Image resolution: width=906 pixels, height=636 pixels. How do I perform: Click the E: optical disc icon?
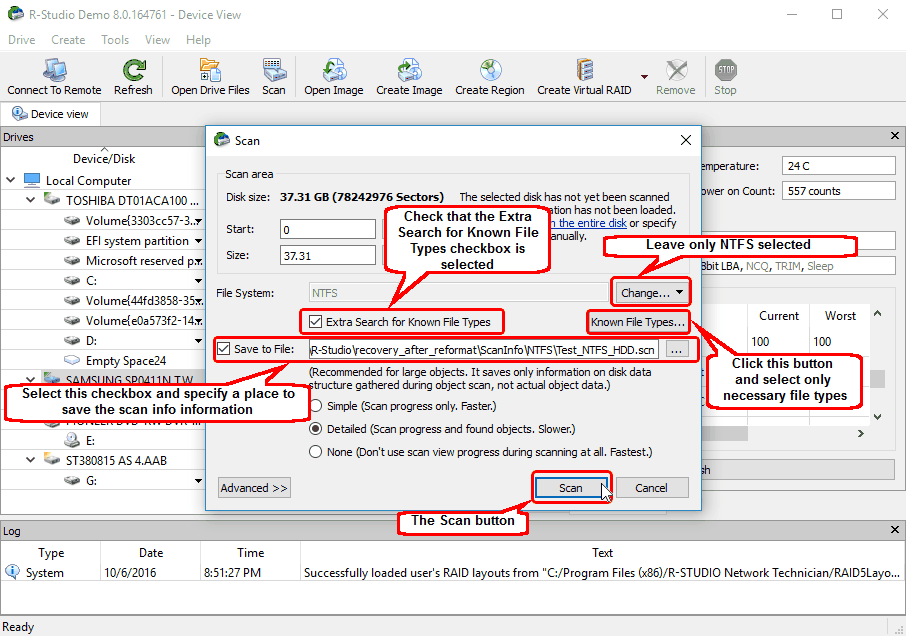(72, 440)
